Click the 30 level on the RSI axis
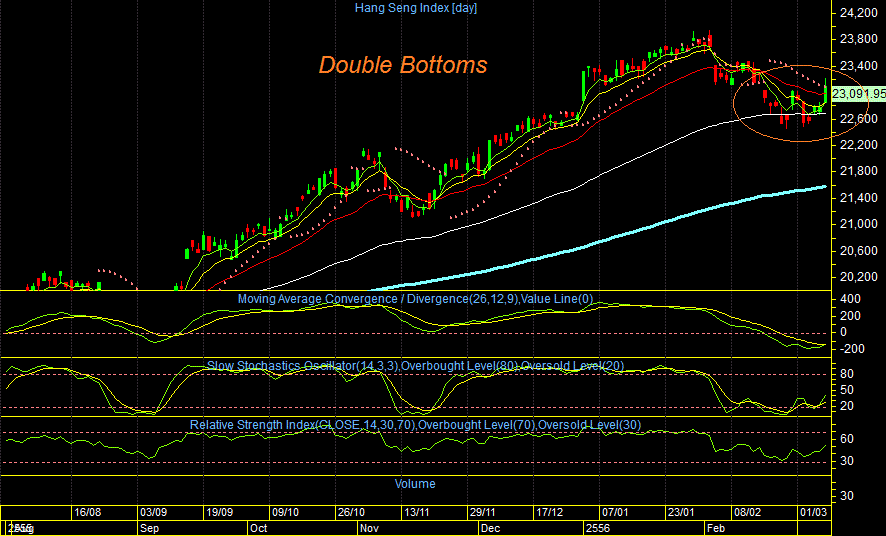Viewport: 886px width, 536px height. (x=846, y=461)
